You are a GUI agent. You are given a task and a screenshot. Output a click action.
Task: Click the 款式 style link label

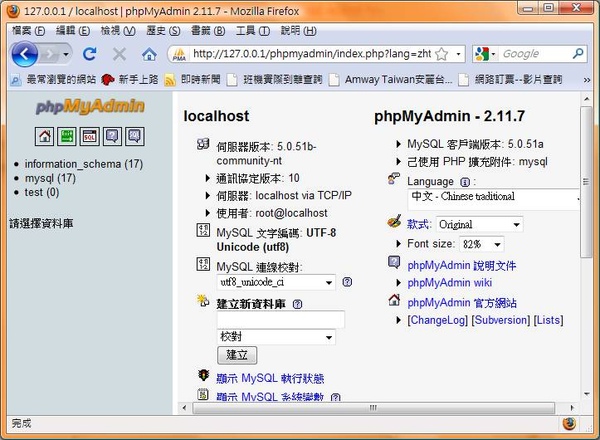[419, 224]
